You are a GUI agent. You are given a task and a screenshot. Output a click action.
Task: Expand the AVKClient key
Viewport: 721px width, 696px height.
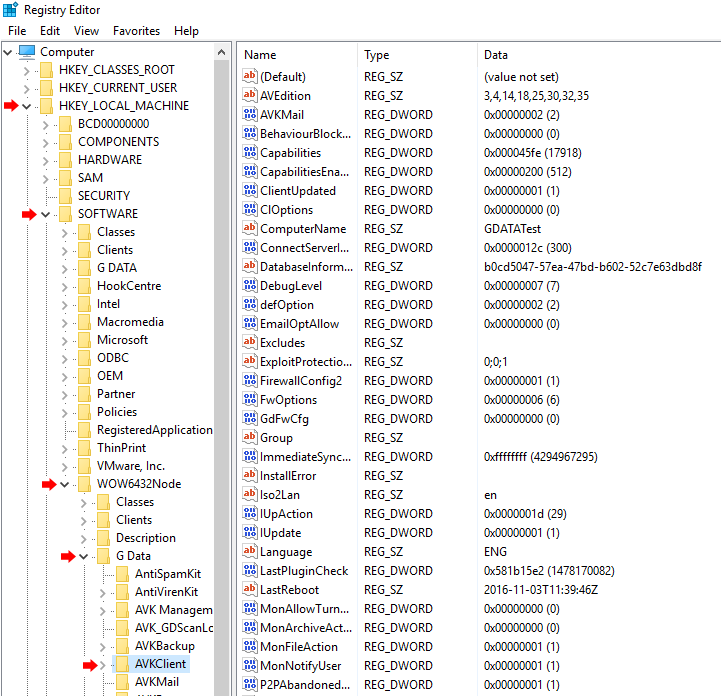pos(103,665)
